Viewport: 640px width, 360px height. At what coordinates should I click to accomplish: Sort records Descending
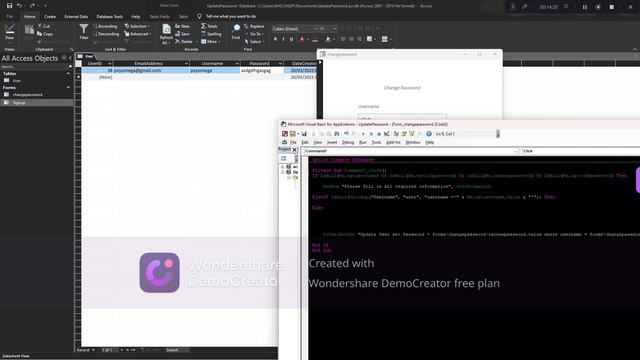[x=106, y=34]
